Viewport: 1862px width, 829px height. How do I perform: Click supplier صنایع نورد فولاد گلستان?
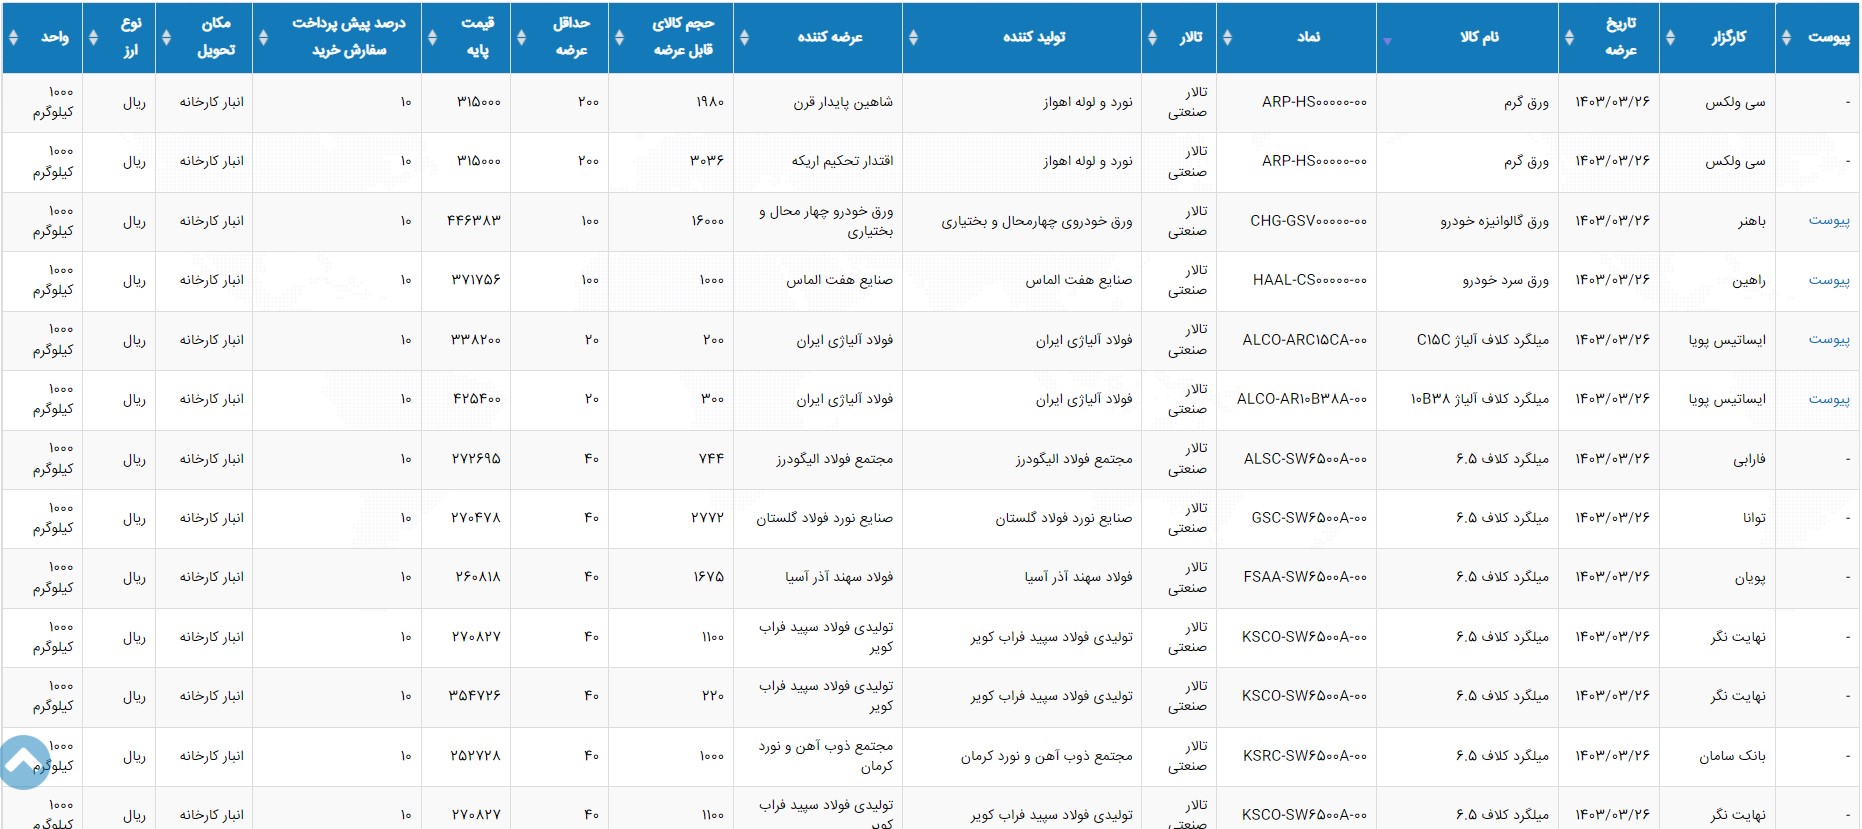[x=824, y=518]
